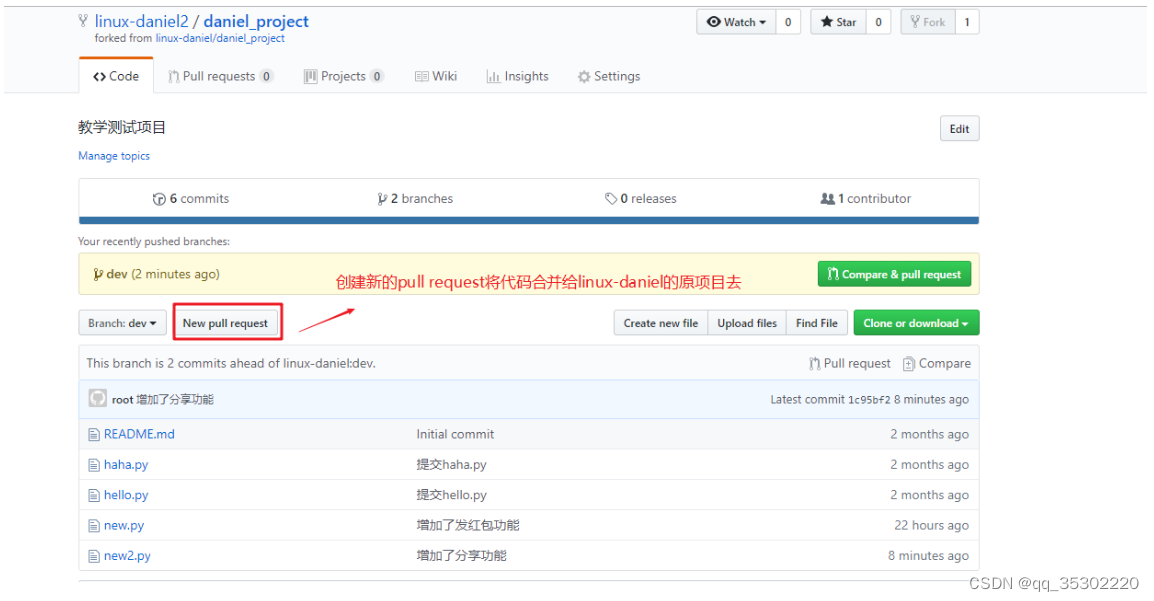Open README.md file
The width and height of the screenshot is (1154, 601).
click(x=139, y=434)
